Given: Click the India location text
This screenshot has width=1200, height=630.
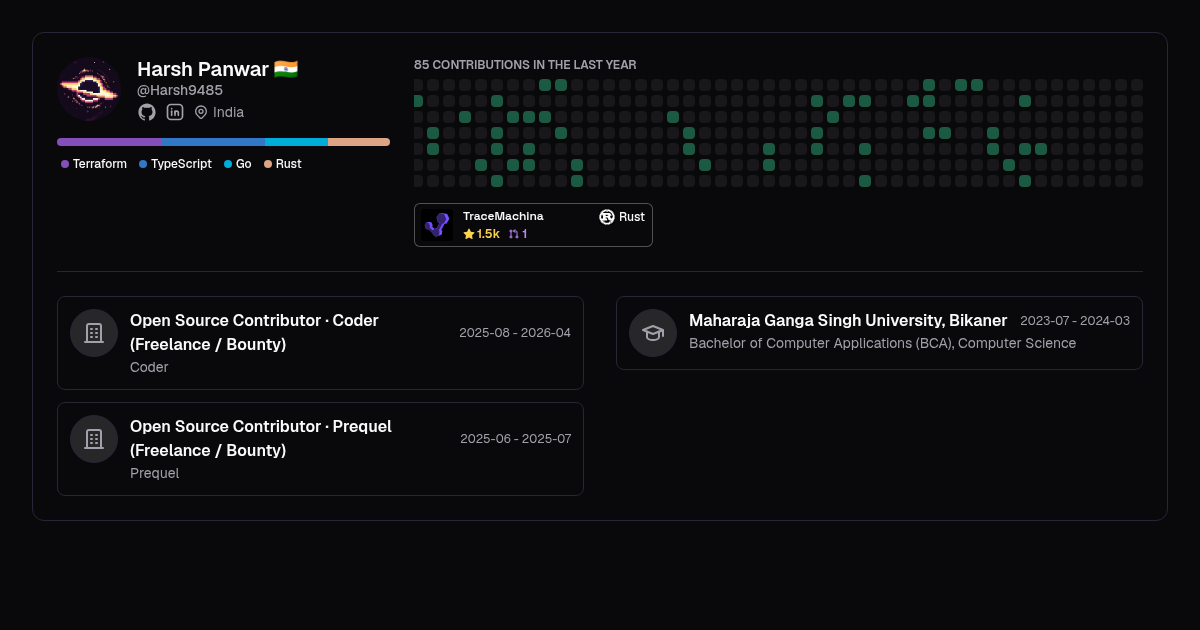Looking at the screenshot, I should pyautogui.click(x=228, y=112).
